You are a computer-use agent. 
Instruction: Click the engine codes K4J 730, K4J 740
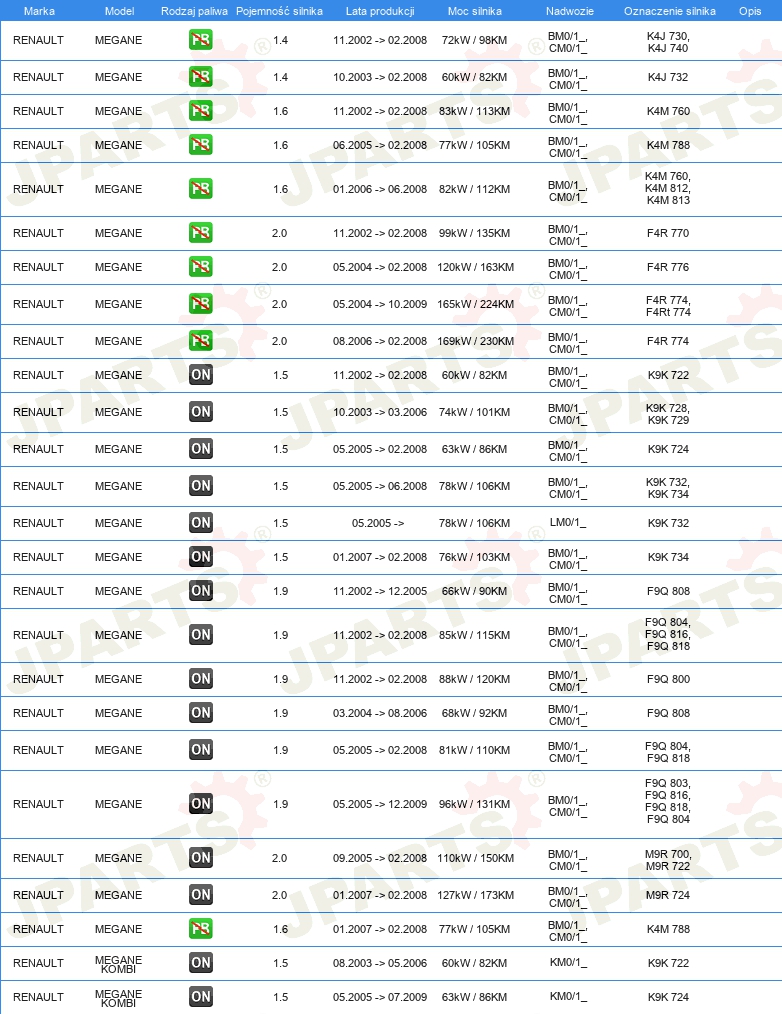point(668,42)
